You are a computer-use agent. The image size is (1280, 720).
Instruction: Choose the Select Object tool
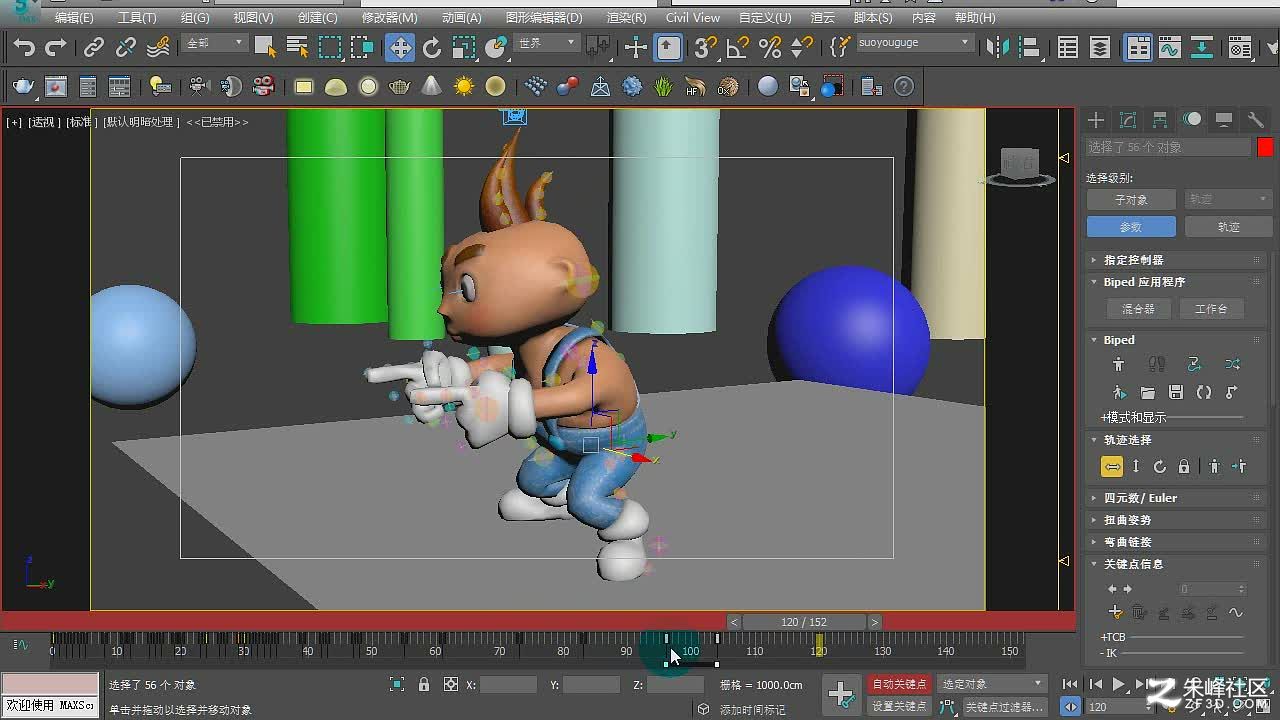click(265, 47)
